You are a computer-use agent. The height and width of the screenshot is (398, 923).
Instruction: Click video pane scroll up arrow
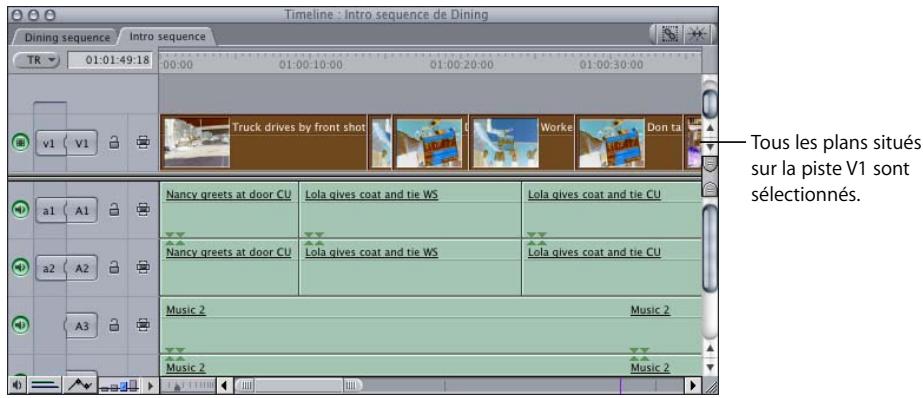[710, 127]
